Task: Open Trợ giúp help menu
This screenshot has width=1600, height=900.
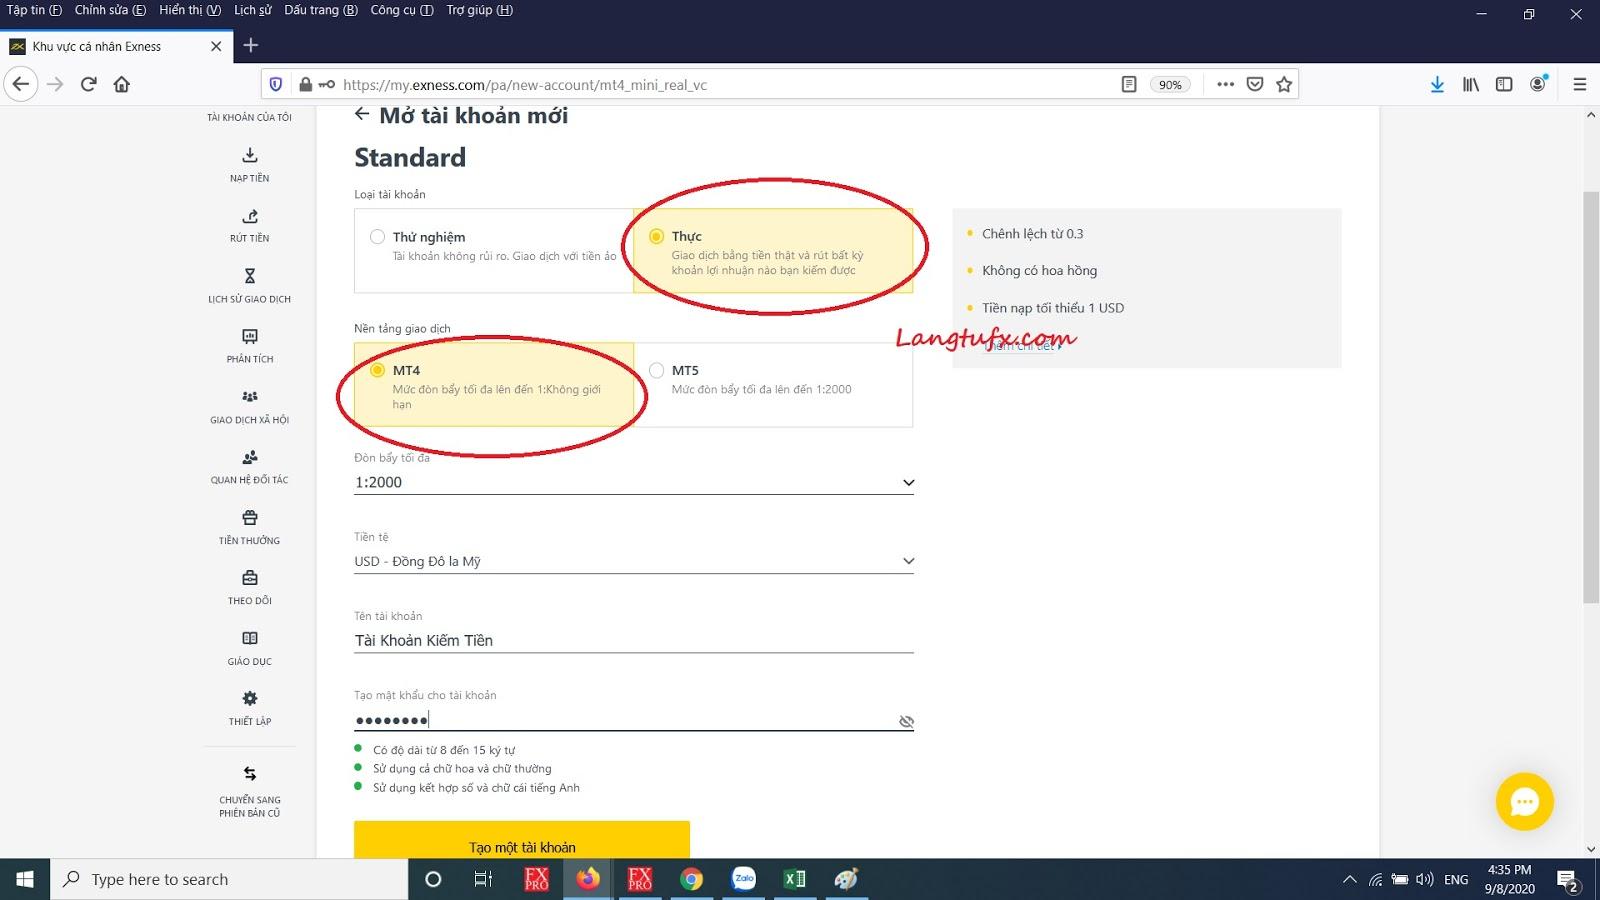Action: [x=480, y=10]
